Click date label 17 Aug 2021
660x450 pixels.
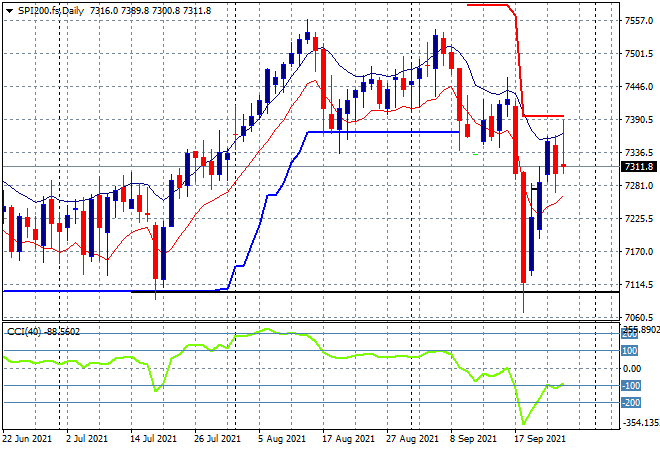[348, 439]
